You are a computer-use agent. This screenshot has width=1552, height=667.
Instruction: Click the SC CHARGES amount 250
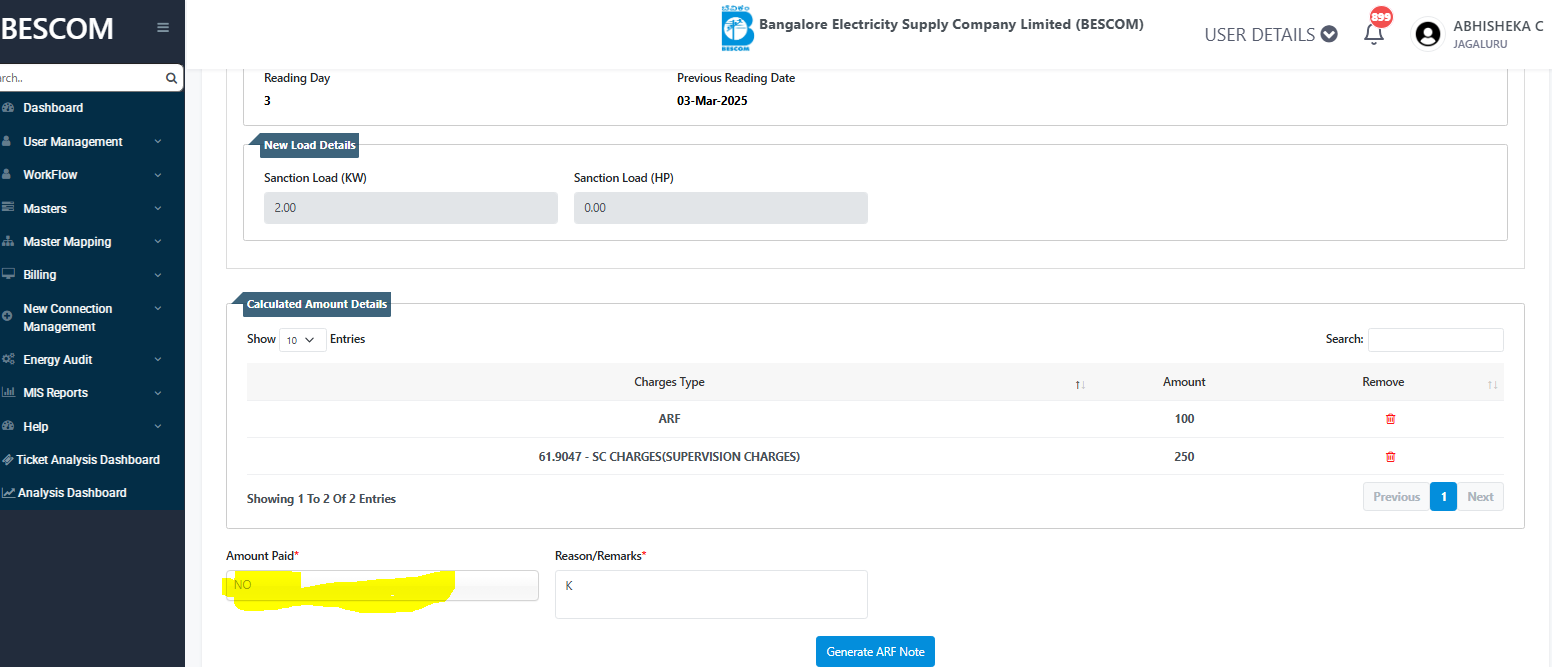[x=1184, y=457]
